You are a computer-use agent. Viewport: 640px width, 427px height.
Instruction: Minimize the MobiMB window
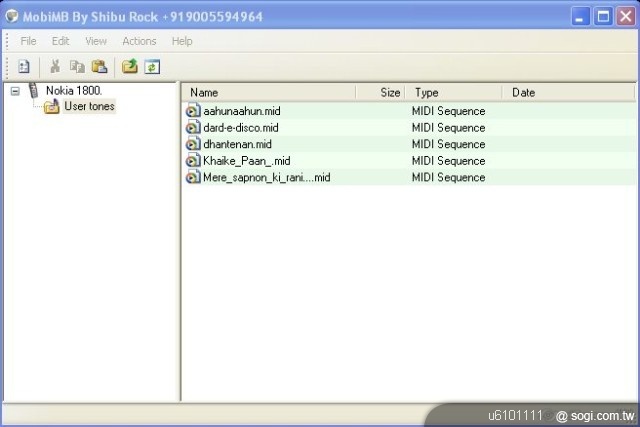click(580, 17)
